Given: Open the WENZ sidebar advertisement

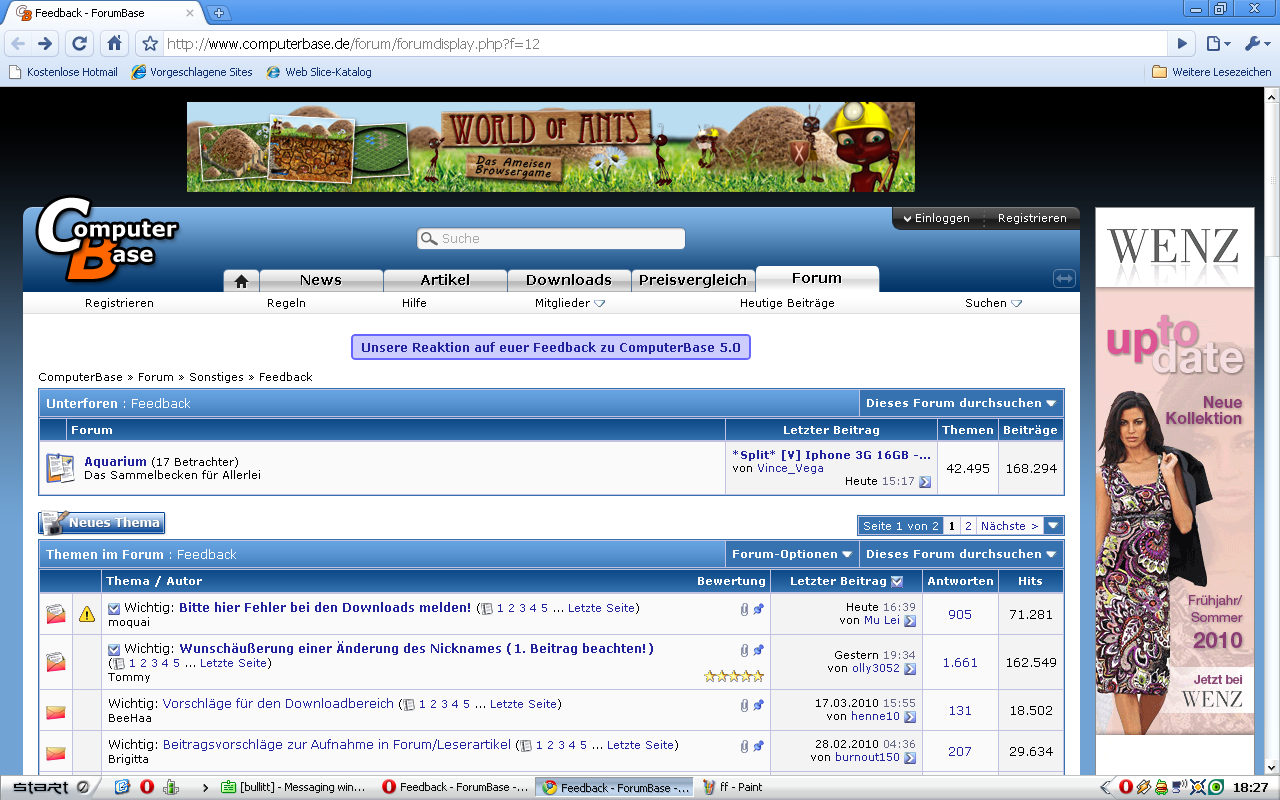Looking at the screenshot, I should pos(1175,471).
